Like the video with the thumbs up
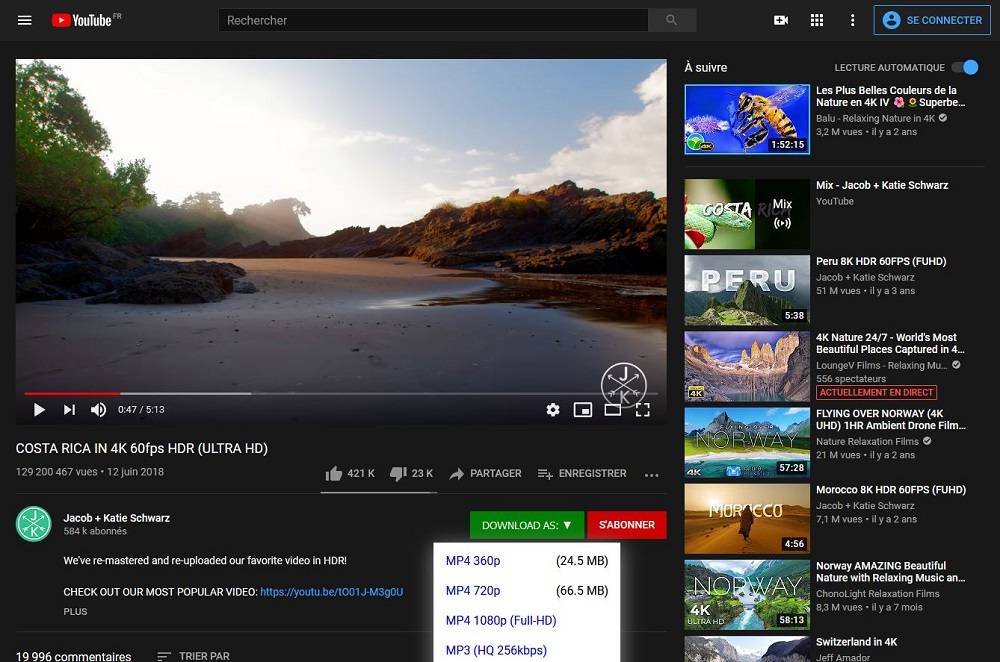Image resolution: width=1000 pixels, height=662 pixels. click(335, 473)
